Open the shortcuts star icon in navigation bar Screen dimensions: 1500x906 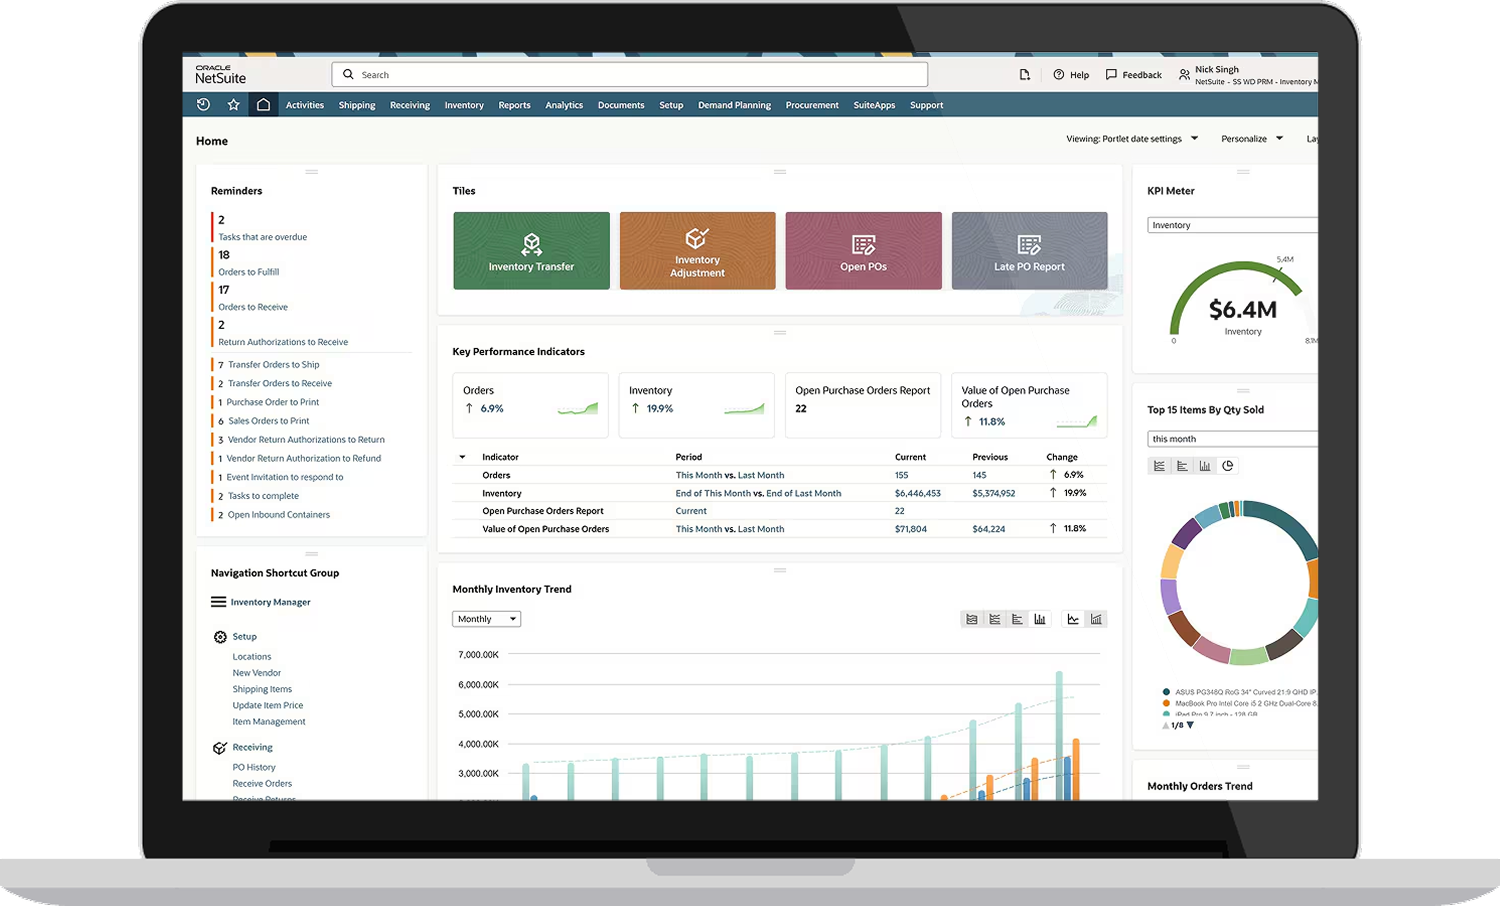tap(233, 104)
